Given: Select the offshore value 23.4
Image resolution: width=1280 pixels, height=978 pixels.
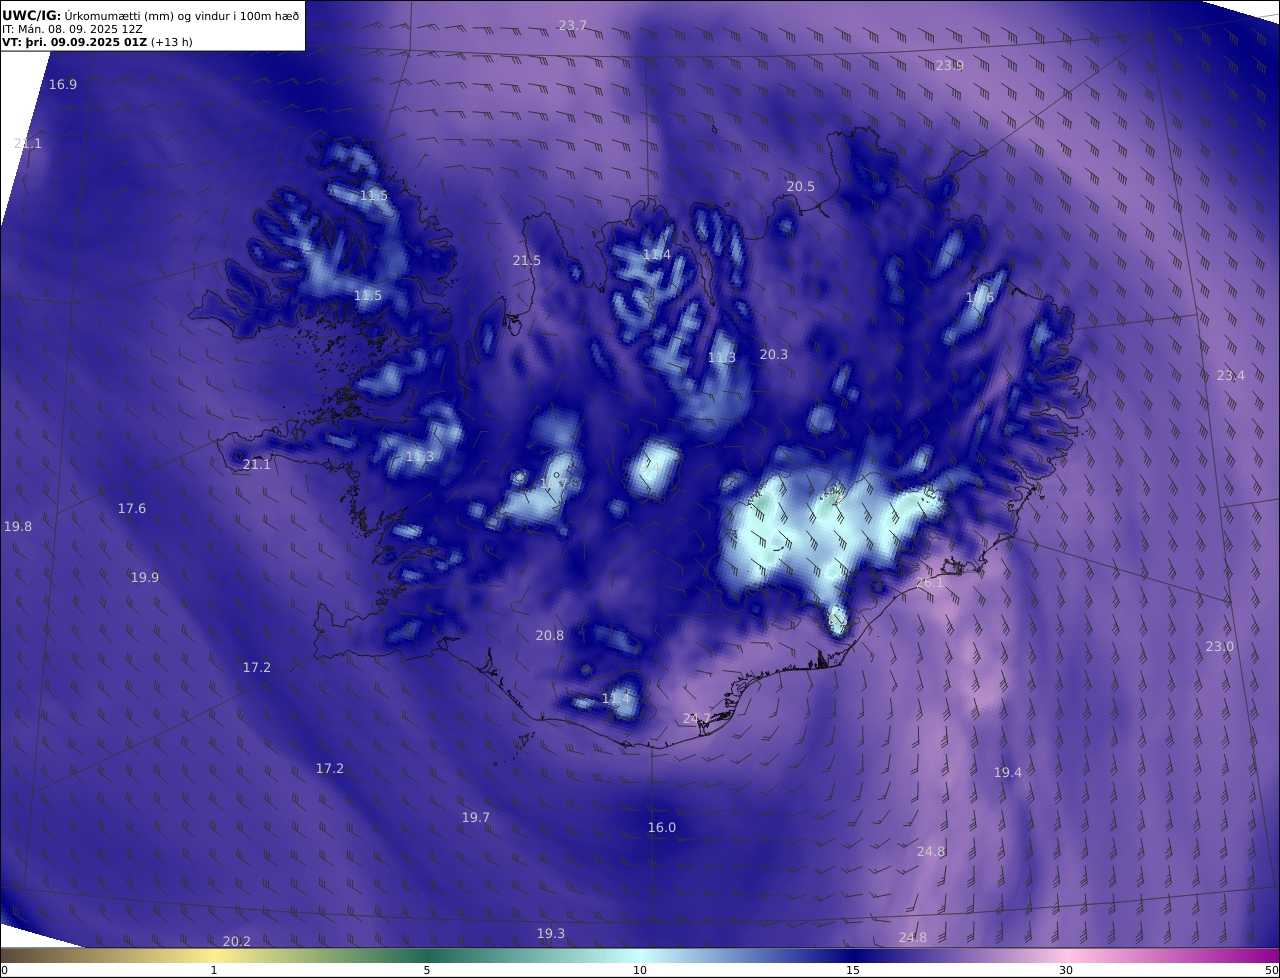Looking at the screenshot, I should [x=1231, y=376].
